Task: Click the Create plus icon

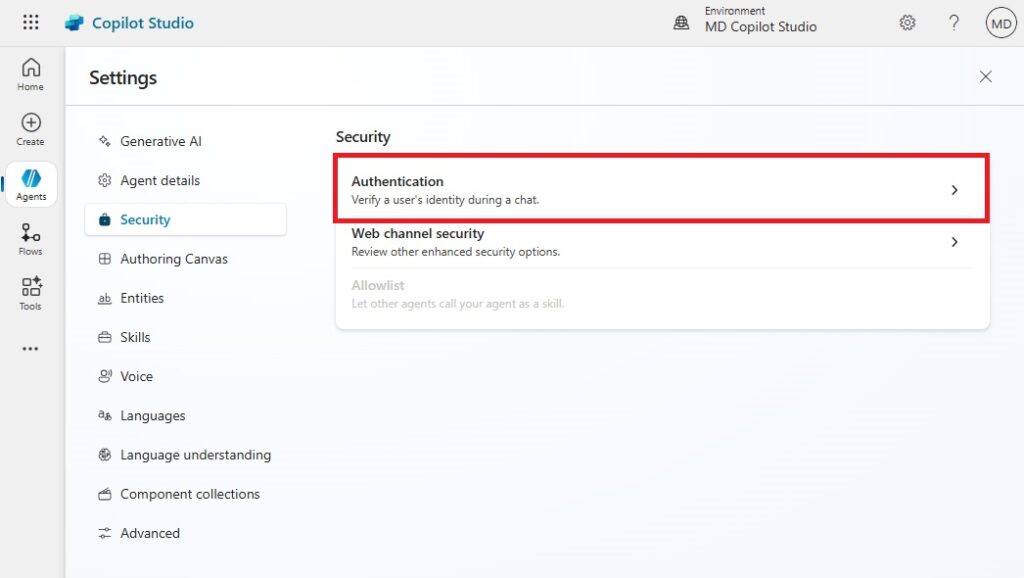Action: [x=31, y=122]
